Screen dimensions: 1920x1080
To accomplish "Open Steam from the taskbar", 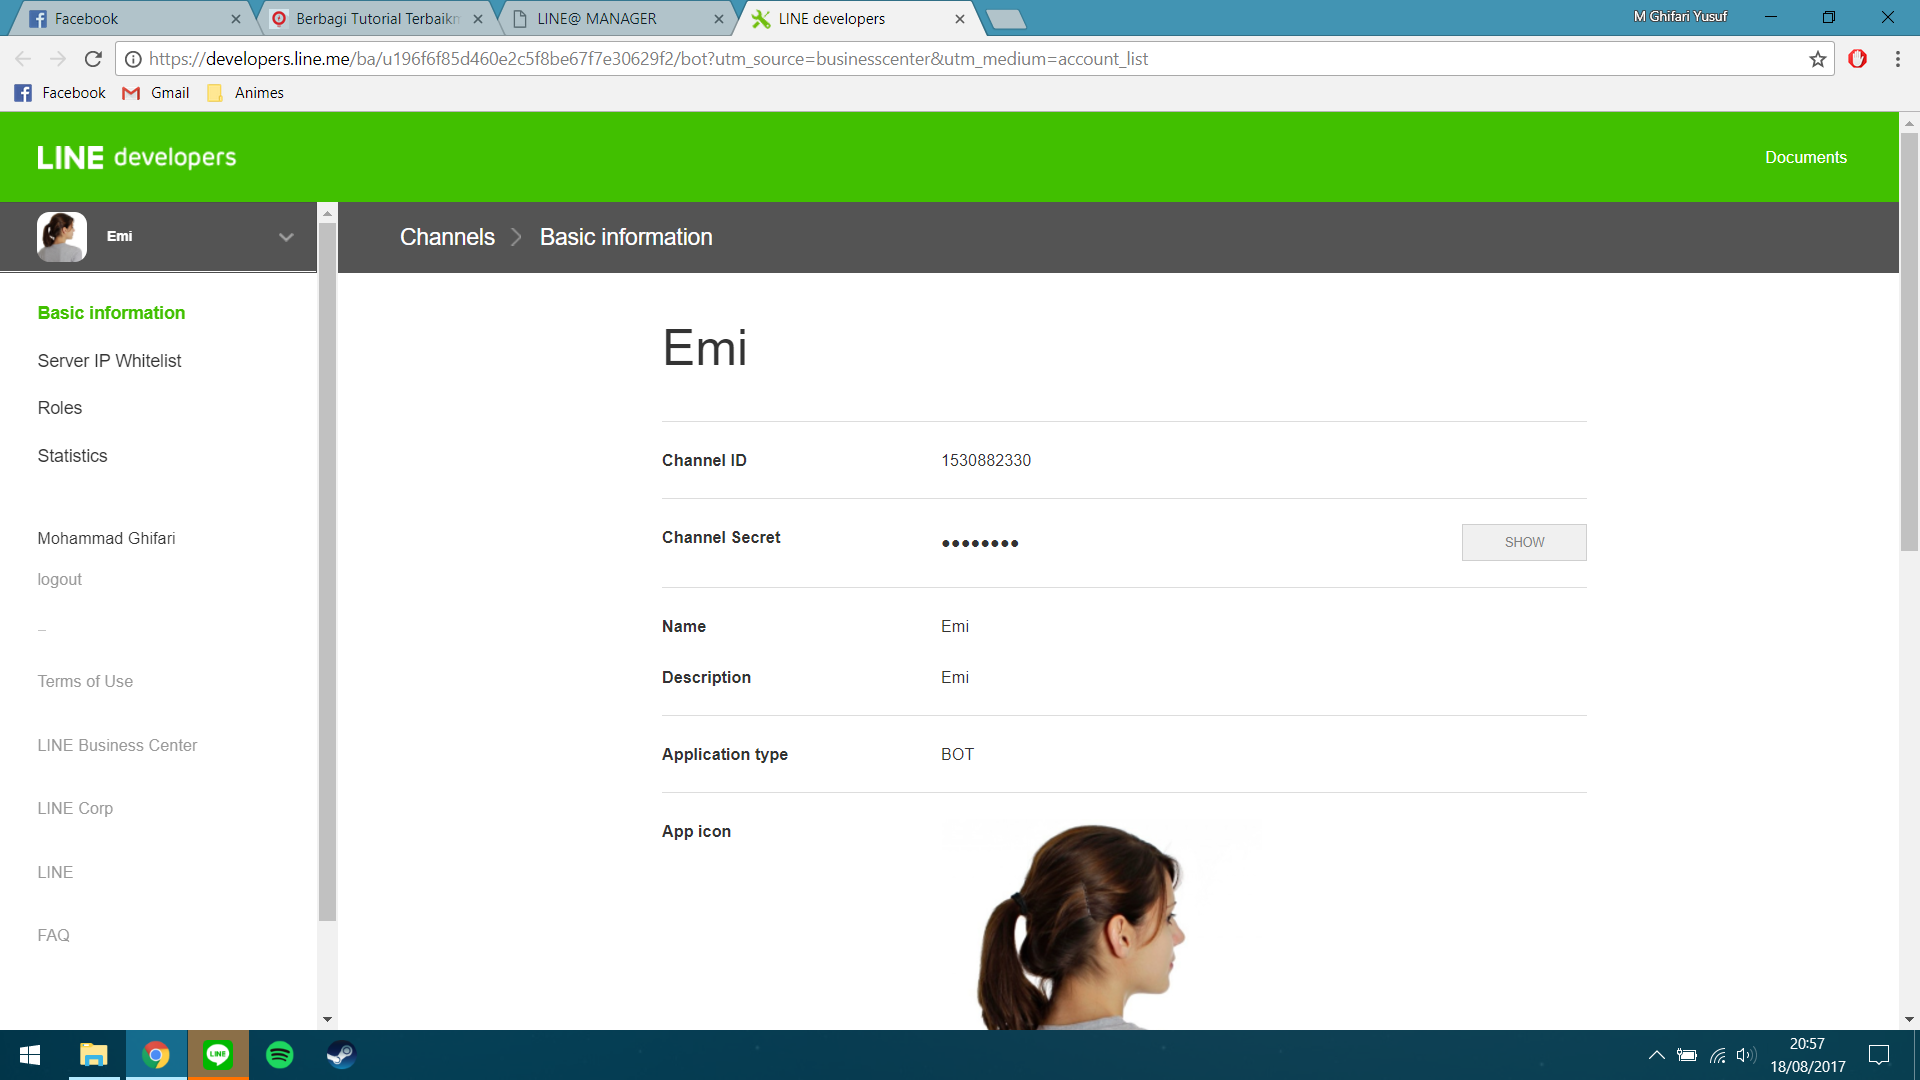I will pos(341,1054).
